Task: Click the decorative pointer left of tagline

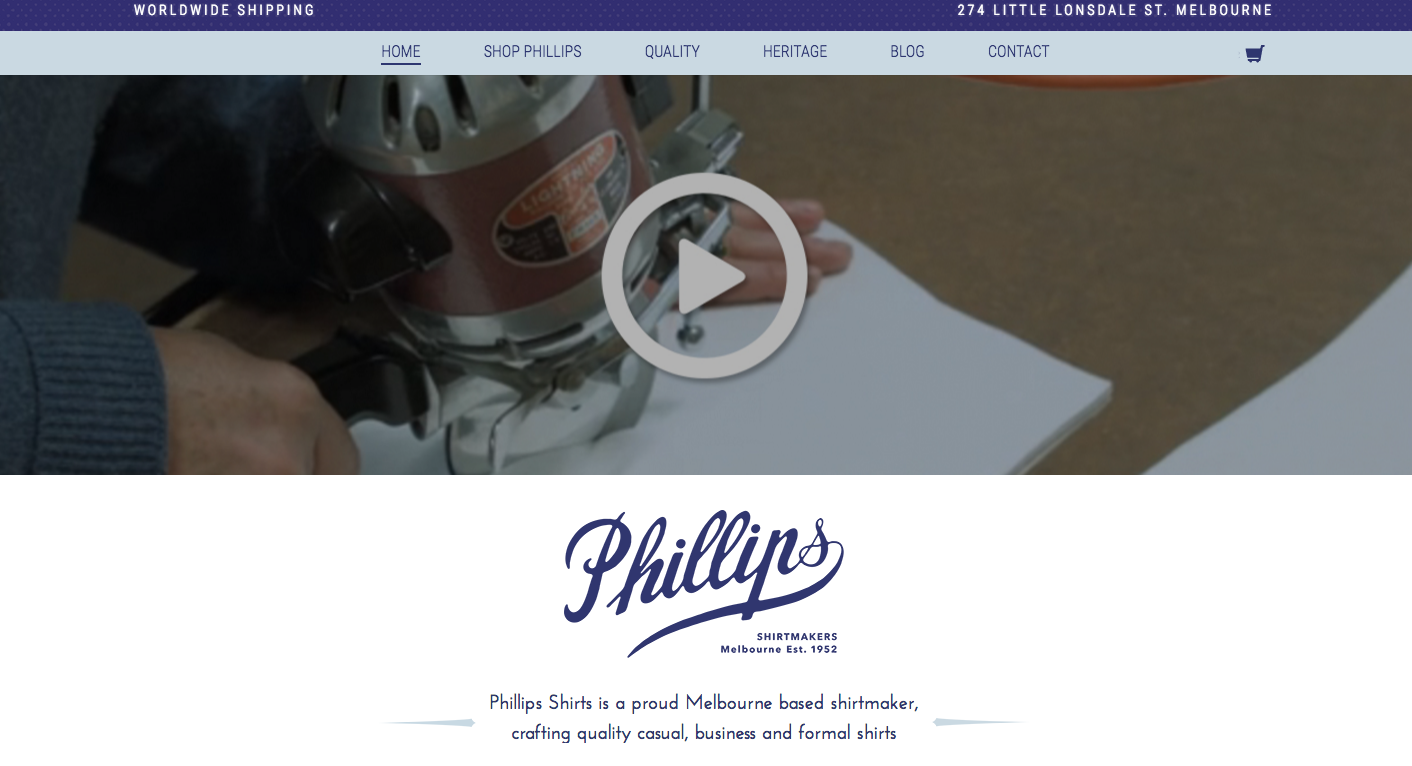Action: point(430,722)
